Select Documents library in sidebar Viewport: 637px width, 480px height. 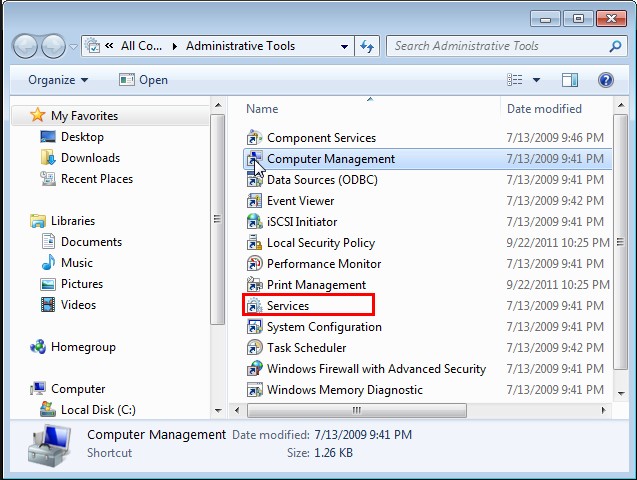91,242
